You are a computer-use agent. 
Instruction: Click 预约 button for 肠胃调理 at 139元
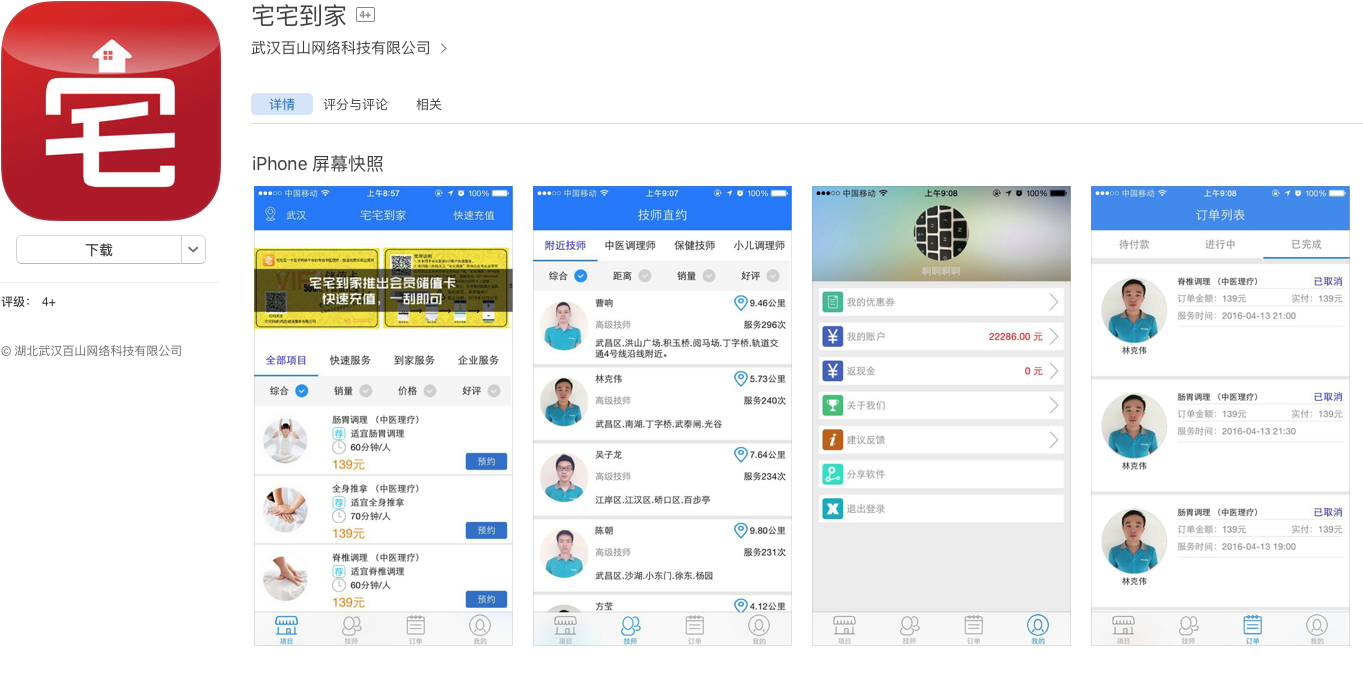point(486,462)
